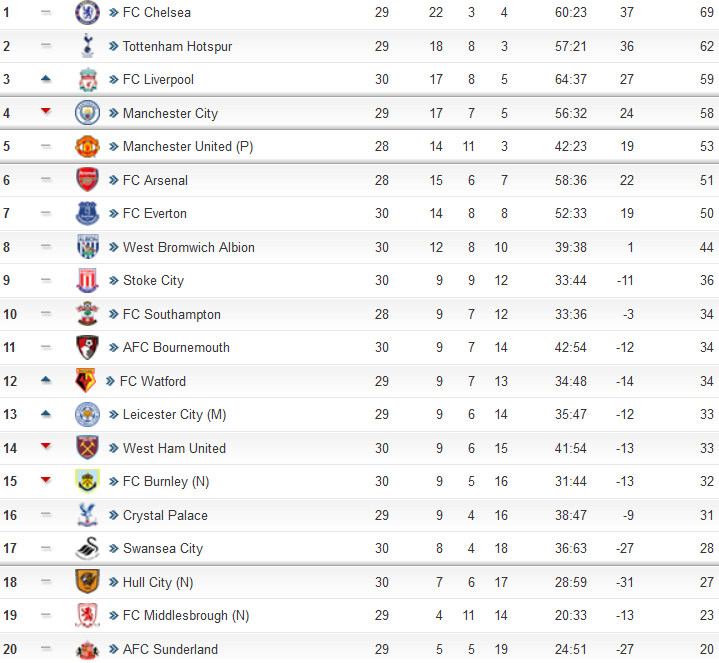Click the Manchester United crest icon
This screenshot has width=719, height=663.
[87, 146]
